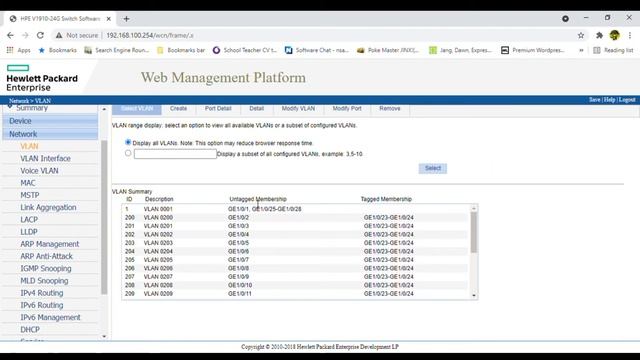This screenshot has width=640, height=360.
Task: Click the VLAN subset range input field
Action: [x=175, y=154]
